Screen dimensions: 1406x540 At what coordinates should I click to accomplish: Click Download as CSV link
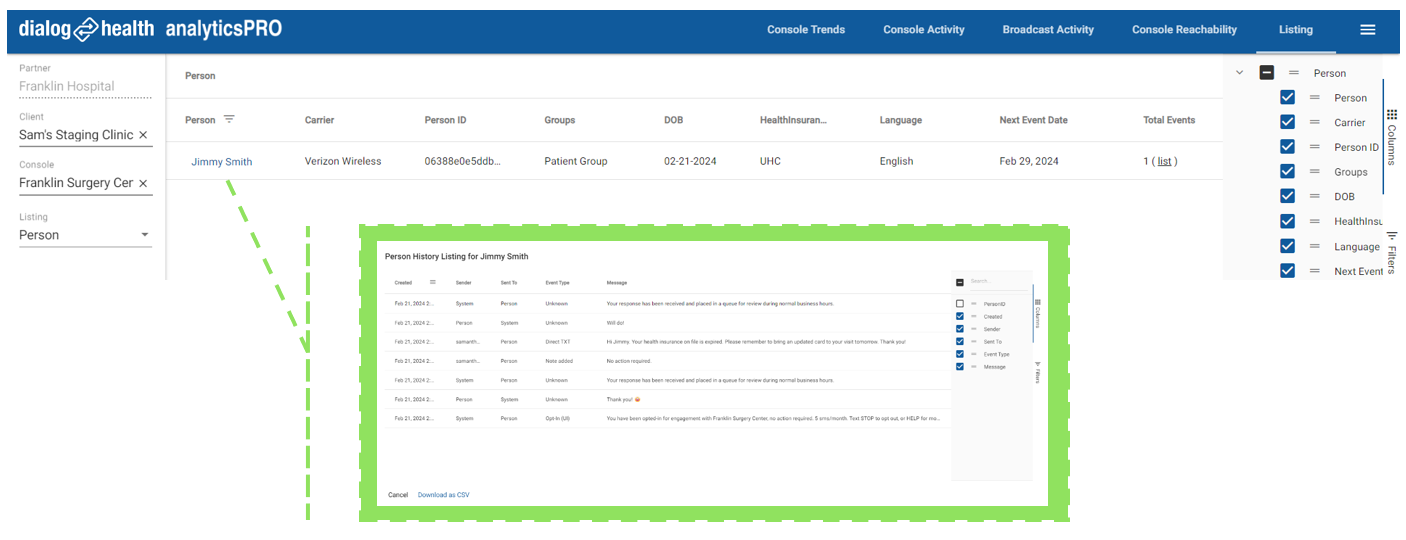(x=444, y=495)
